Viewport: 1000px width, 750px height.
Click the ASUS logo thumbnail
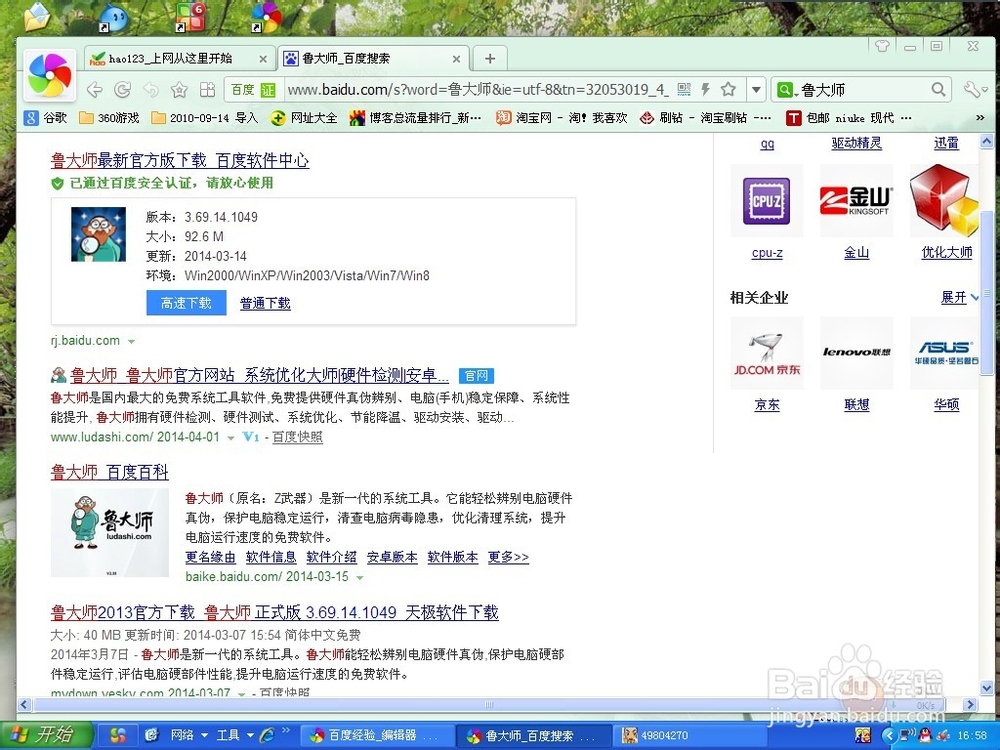pos(944,353)
